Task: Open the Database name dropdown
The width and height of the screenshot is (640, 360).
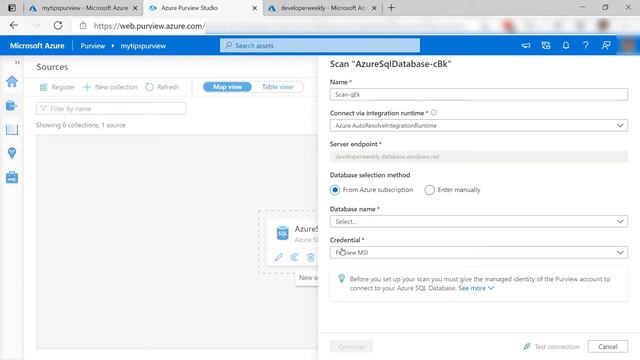Action: click(479, 221)
